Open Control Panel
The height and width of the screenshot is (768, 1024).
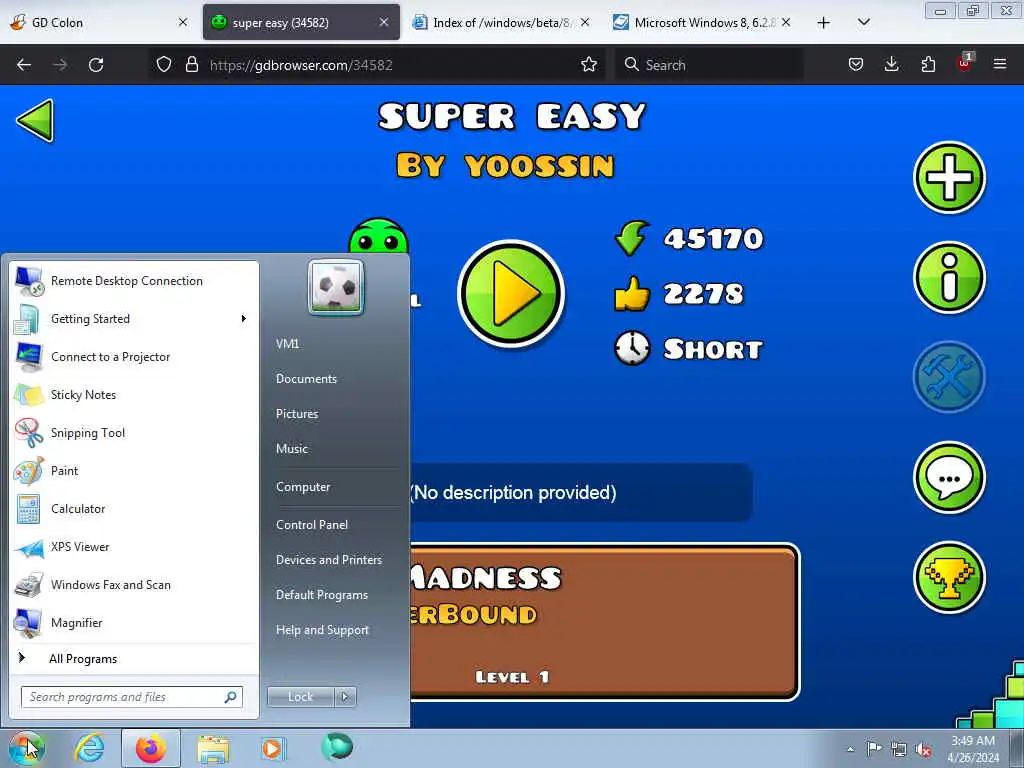pos(312,524)
